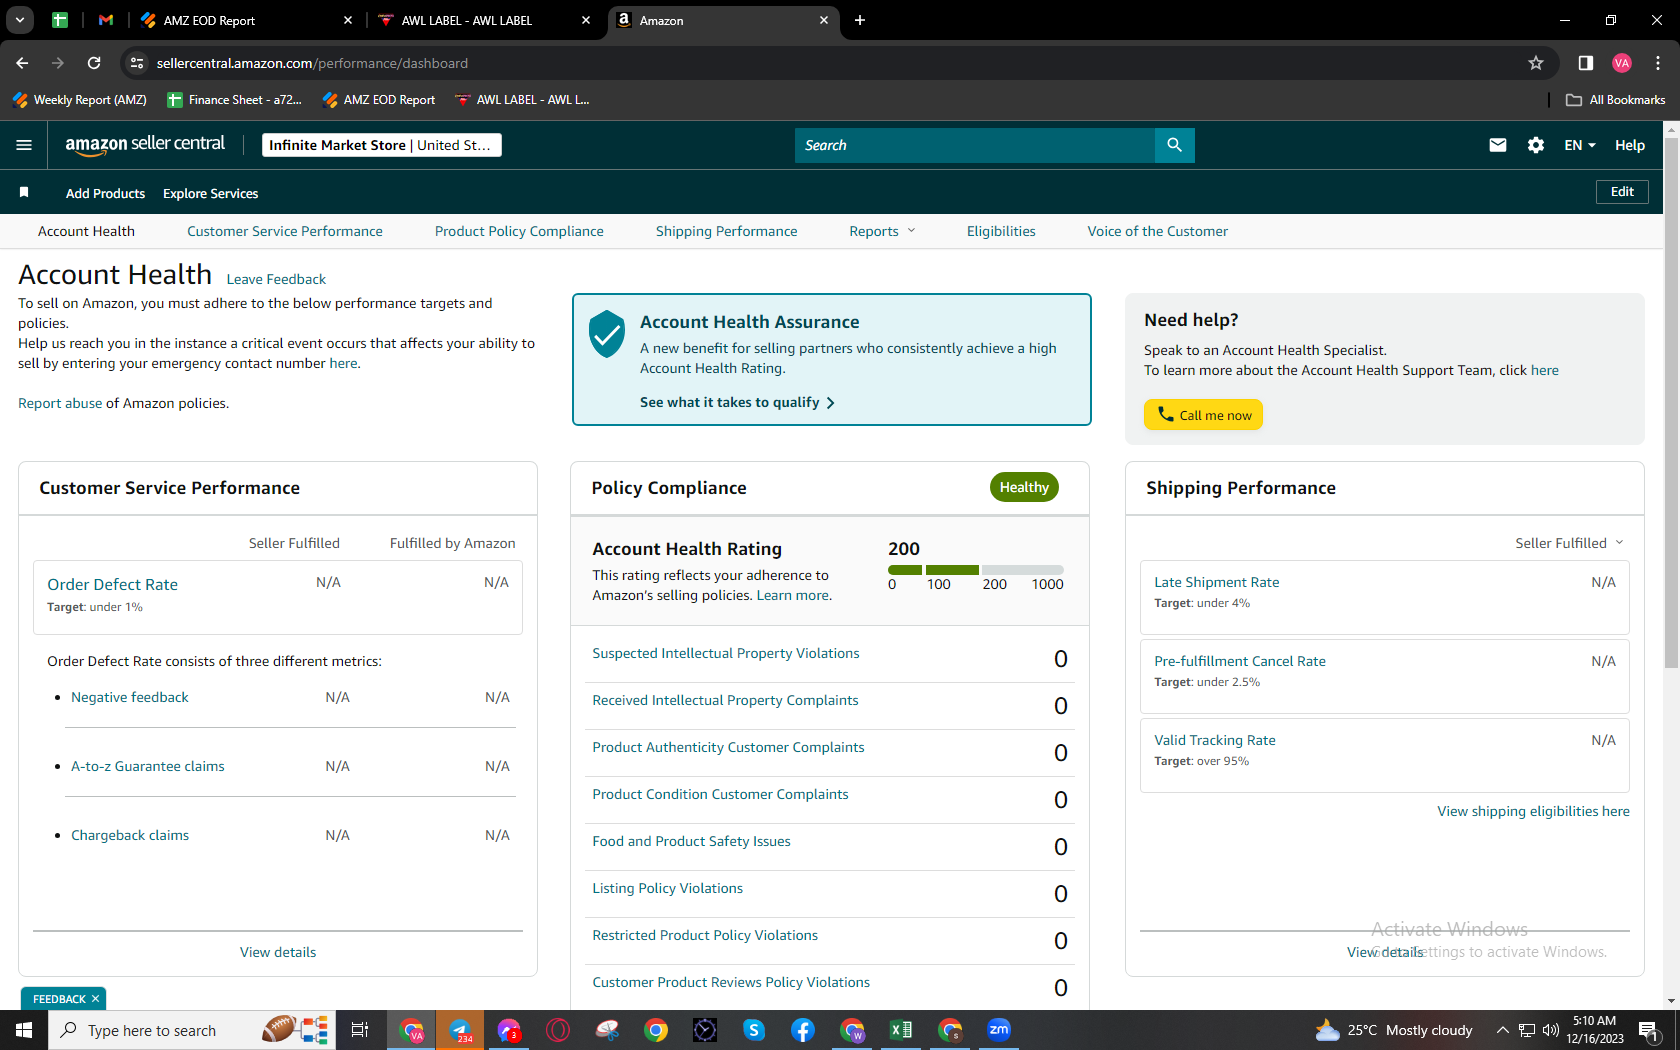
Task: Switch to the Account Health tab
Action: [x=86, y=231]
